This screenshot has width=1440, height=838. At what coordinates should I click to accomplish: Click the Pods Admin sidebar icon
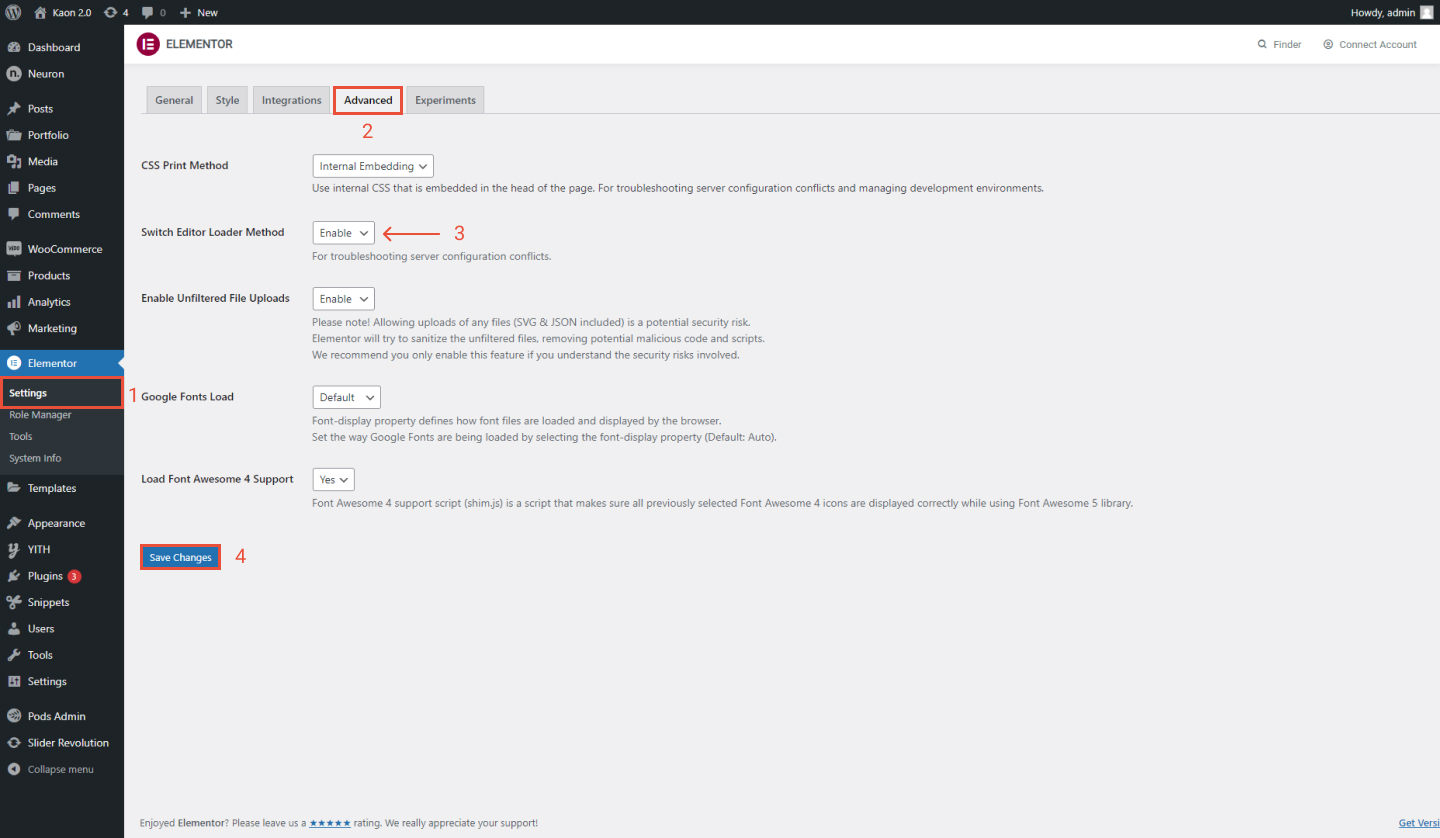coord(14,716)
